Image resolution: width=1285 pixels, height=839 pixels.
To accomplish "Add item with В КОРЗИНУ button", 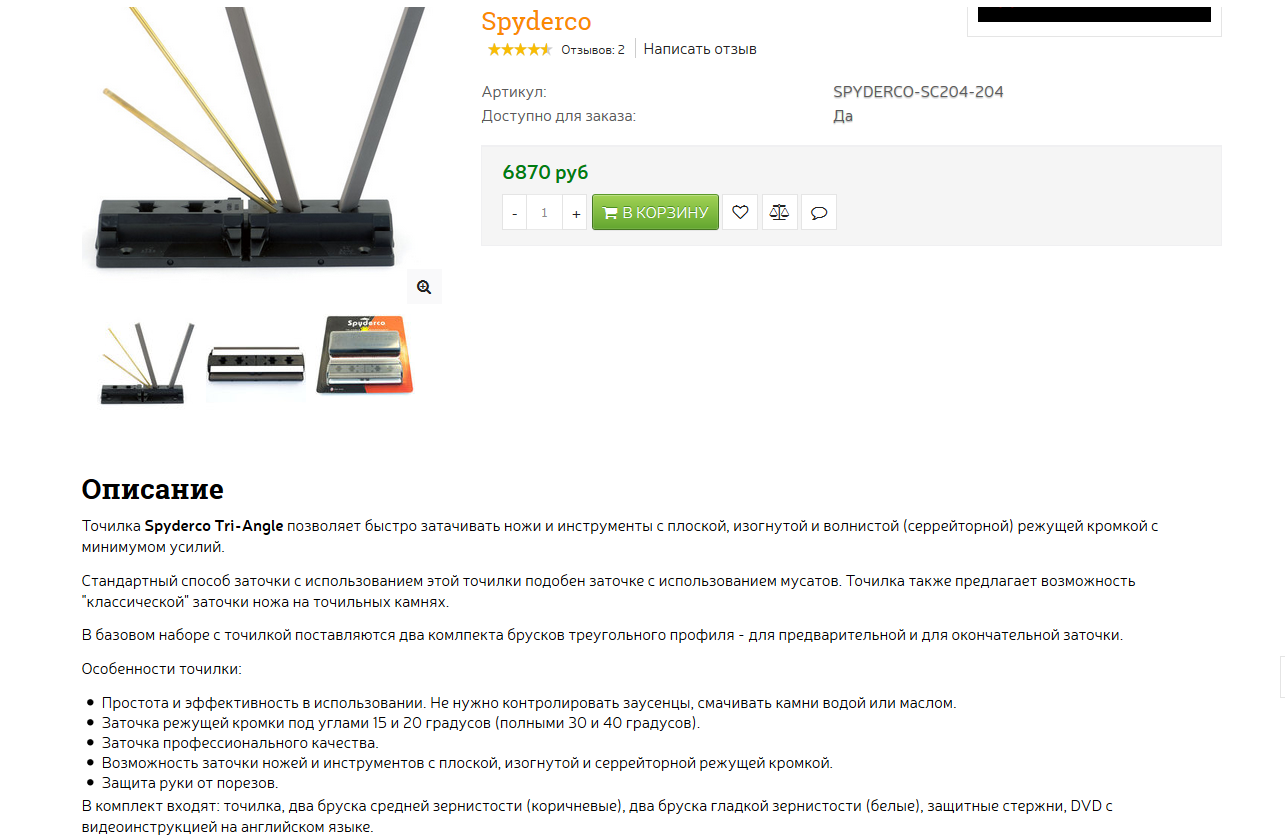I will [x=655, y=212].
